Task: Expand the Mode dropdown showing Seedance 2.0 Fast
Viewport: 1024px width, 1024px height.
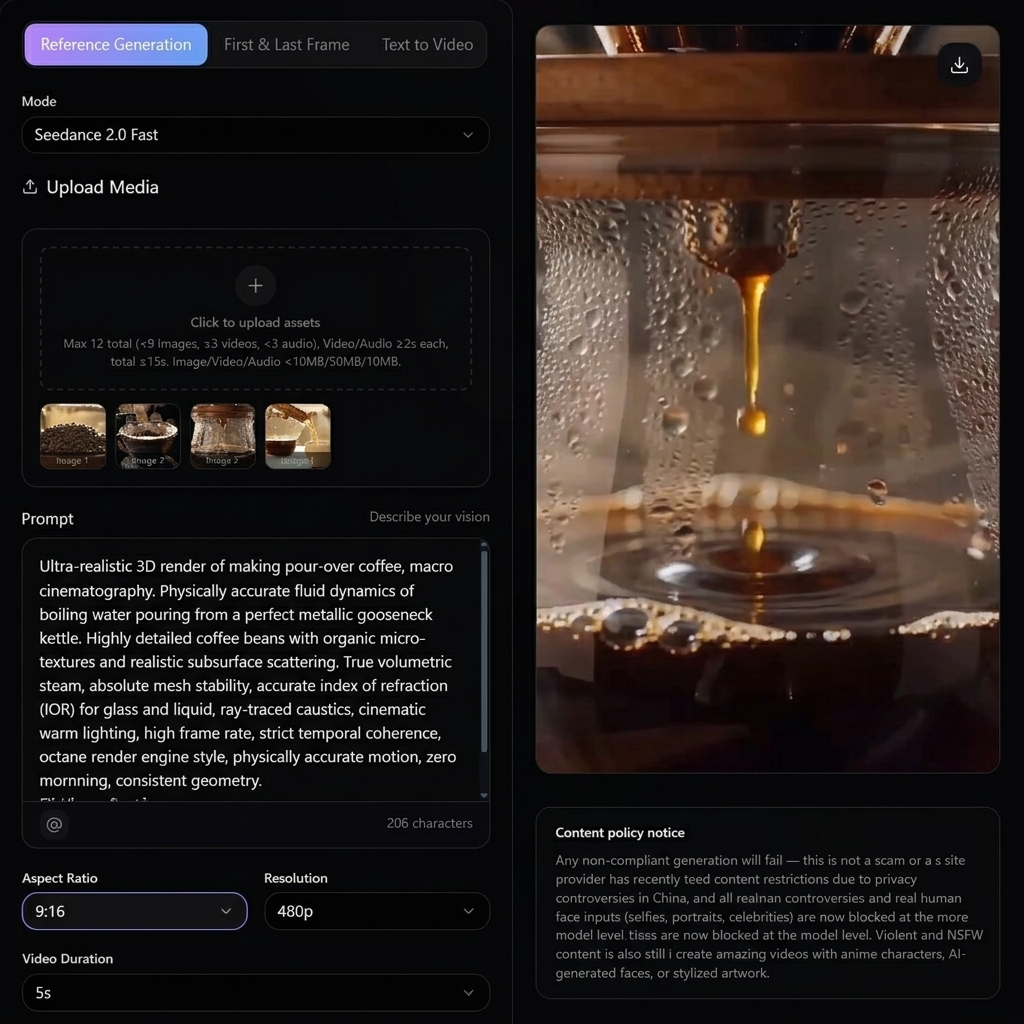Action: tap(255, 135)
